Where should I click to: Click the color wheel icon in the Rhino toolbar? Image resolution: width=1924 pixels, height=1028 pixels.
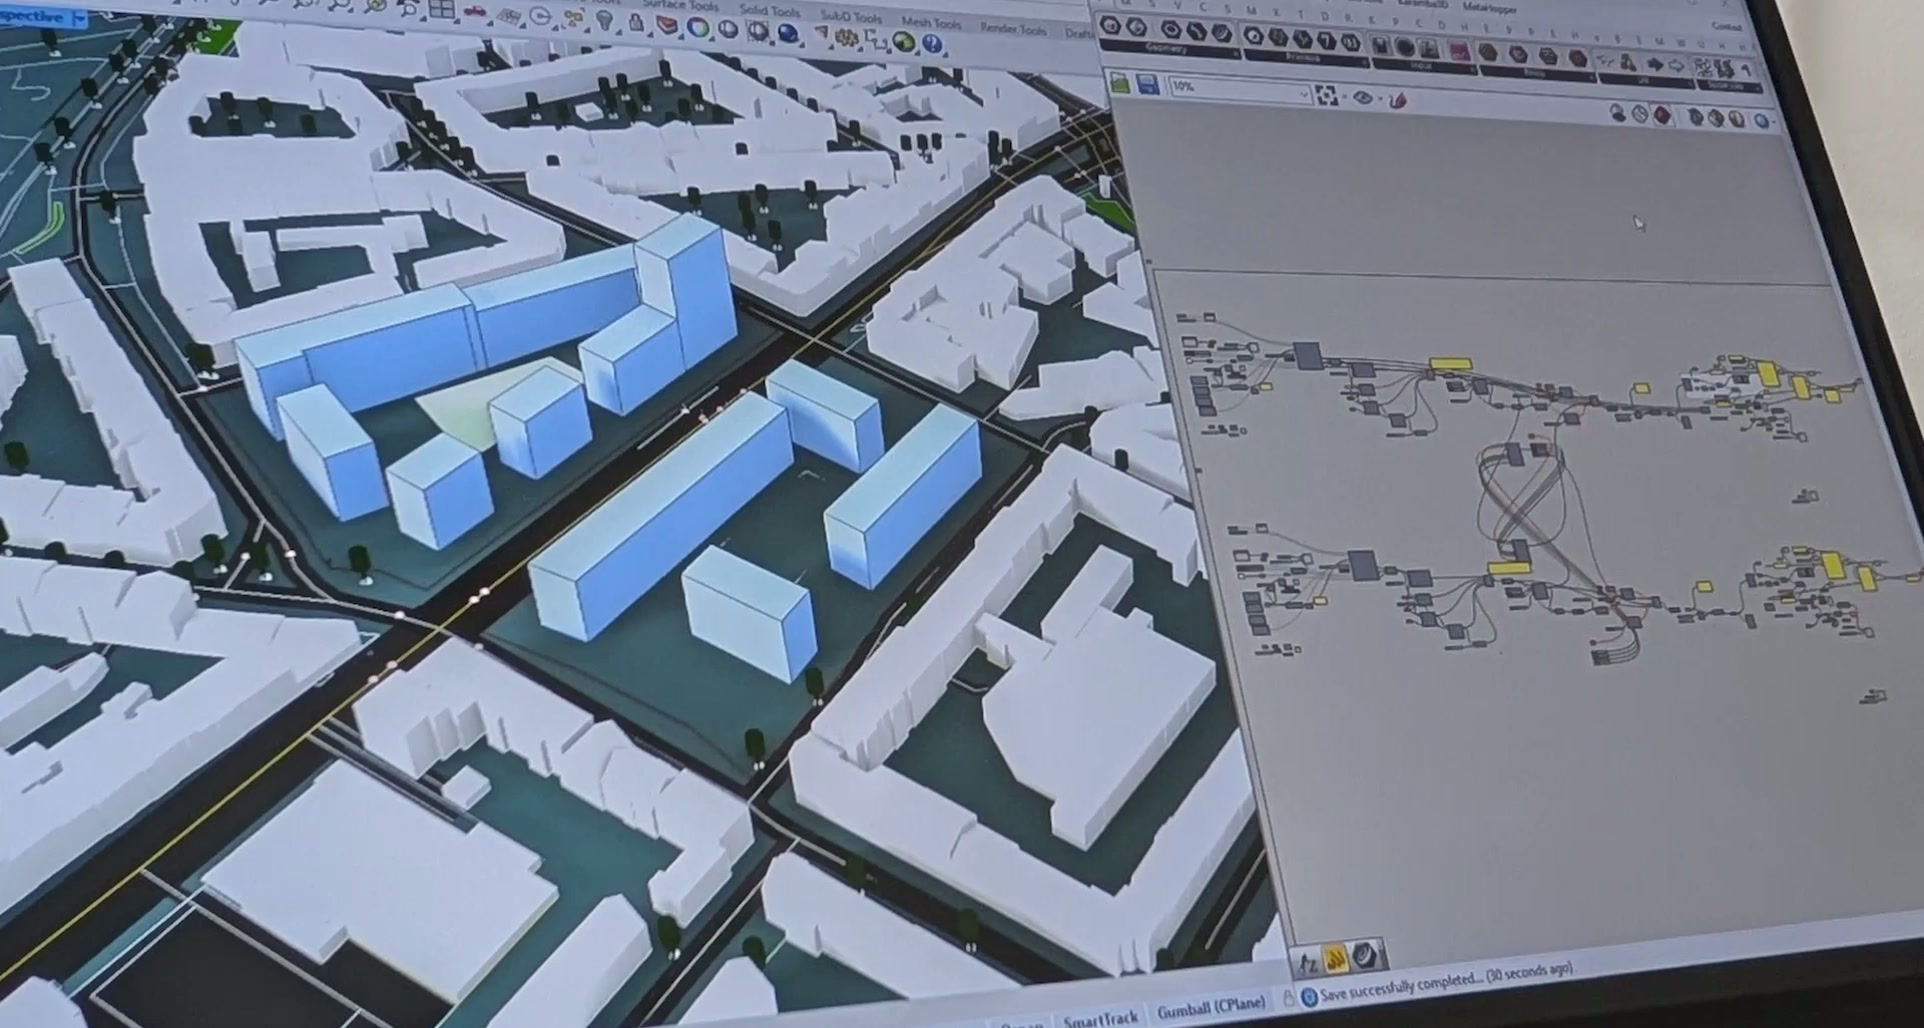tap(698, 28)
